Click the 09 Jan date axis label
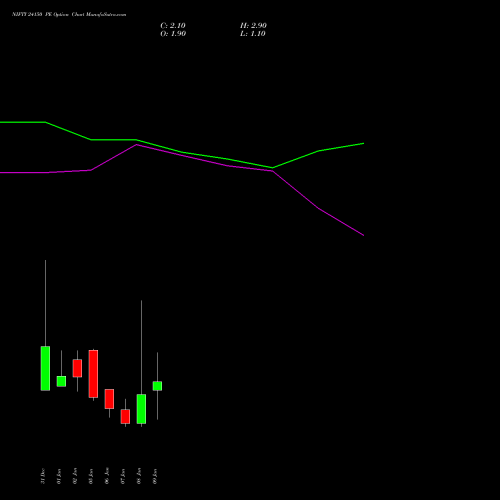This screenshot has width=500, height=500. 155,476
